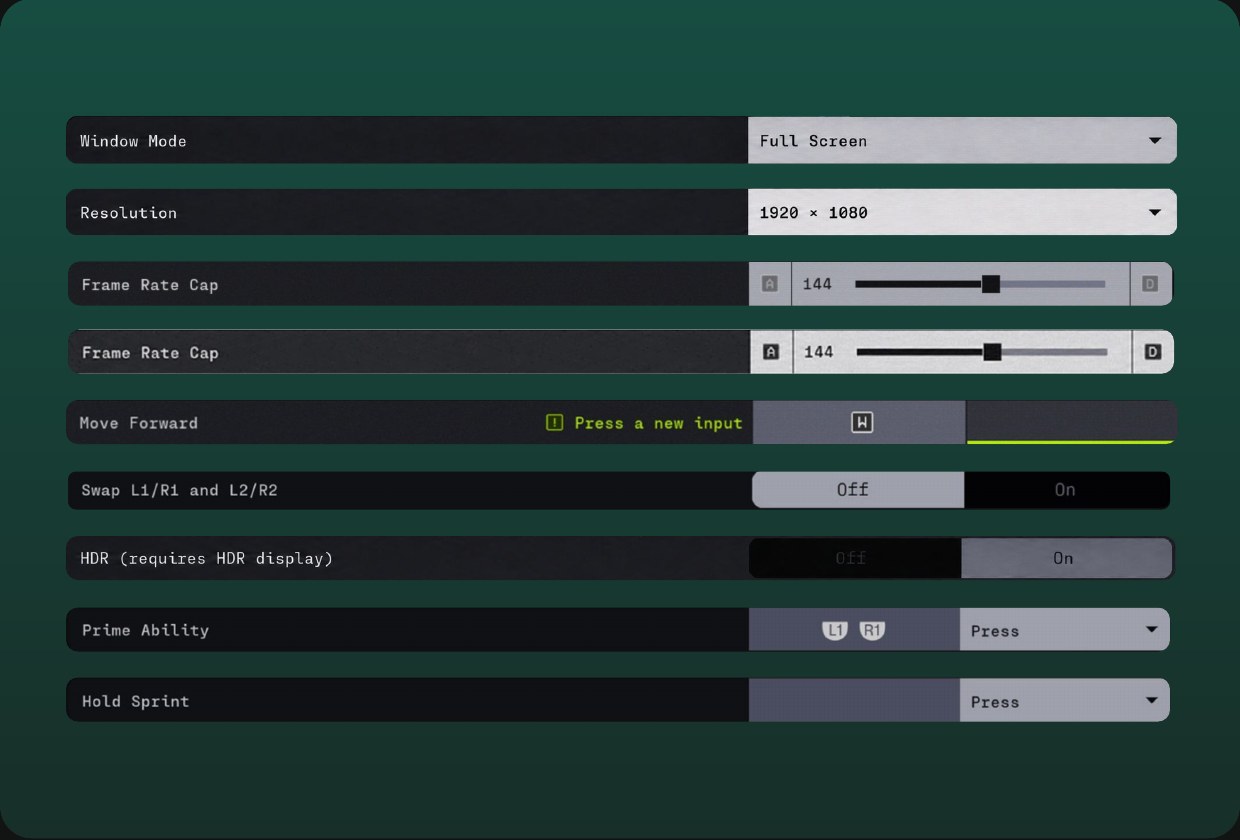Click the Swap L1/R1 and L2/R2 label
The width and height of the screenshot is (1240, 840).
pyautogui.click(x=179, y=490)
